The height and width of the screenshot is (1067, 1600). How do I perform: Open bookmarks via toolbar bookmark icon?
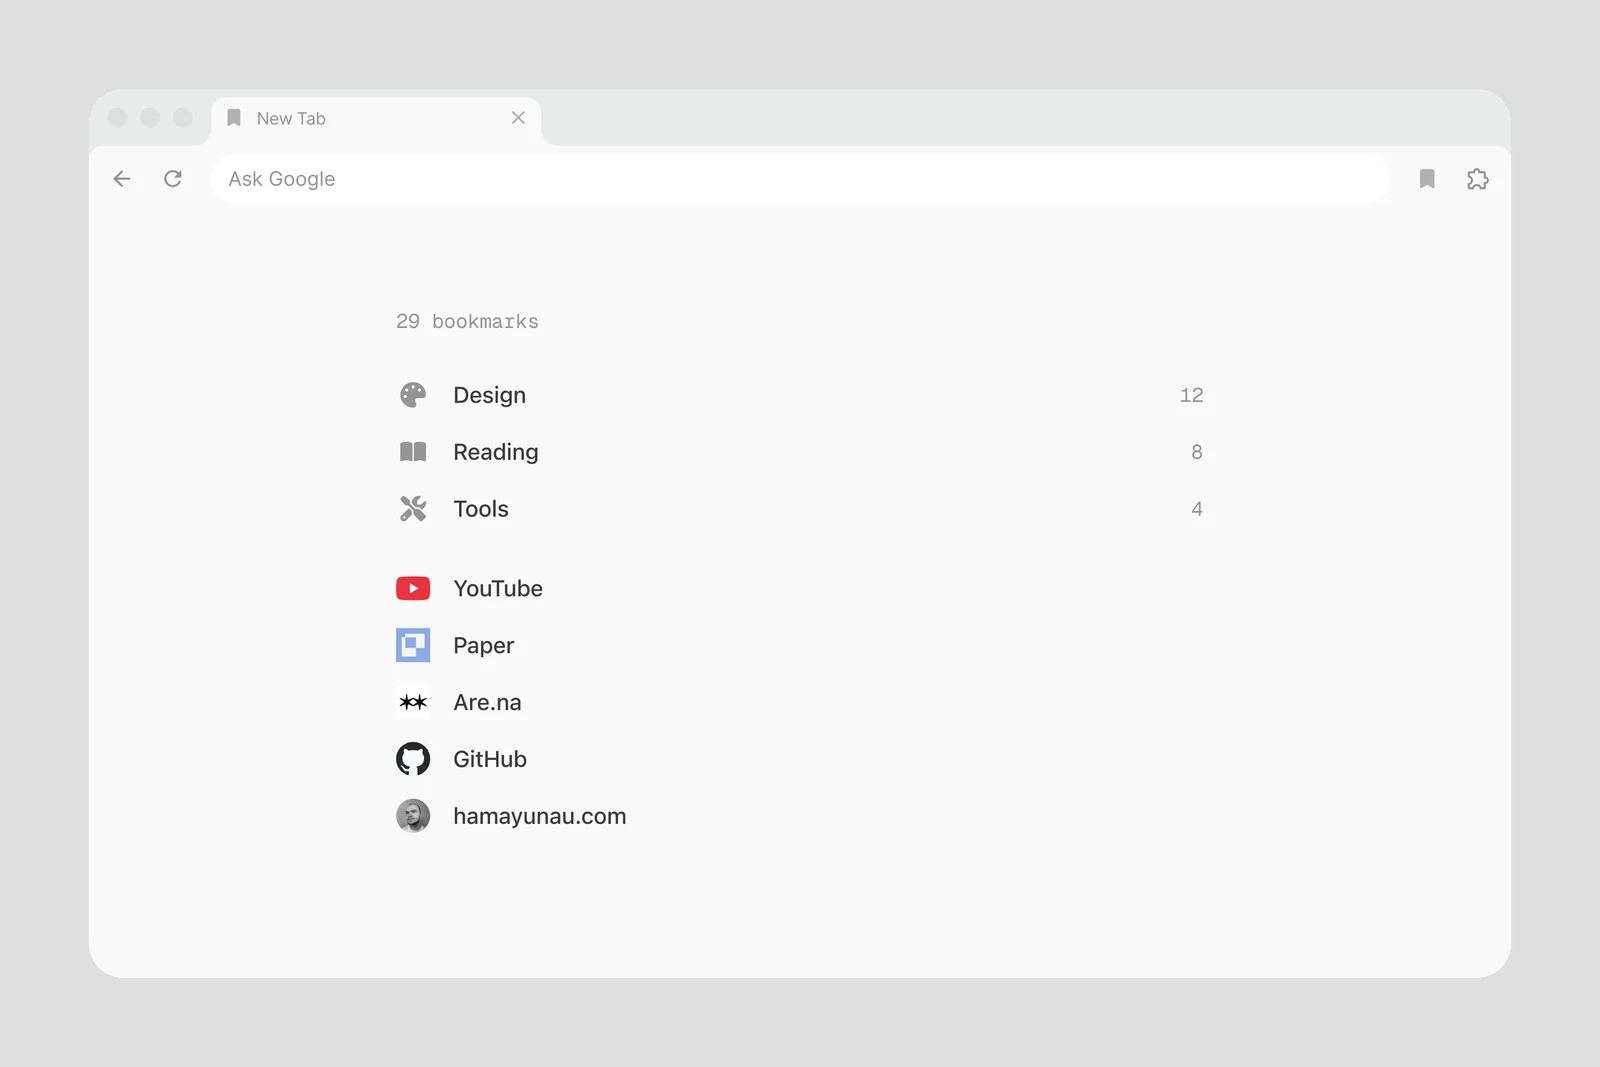click(1427, 179)
